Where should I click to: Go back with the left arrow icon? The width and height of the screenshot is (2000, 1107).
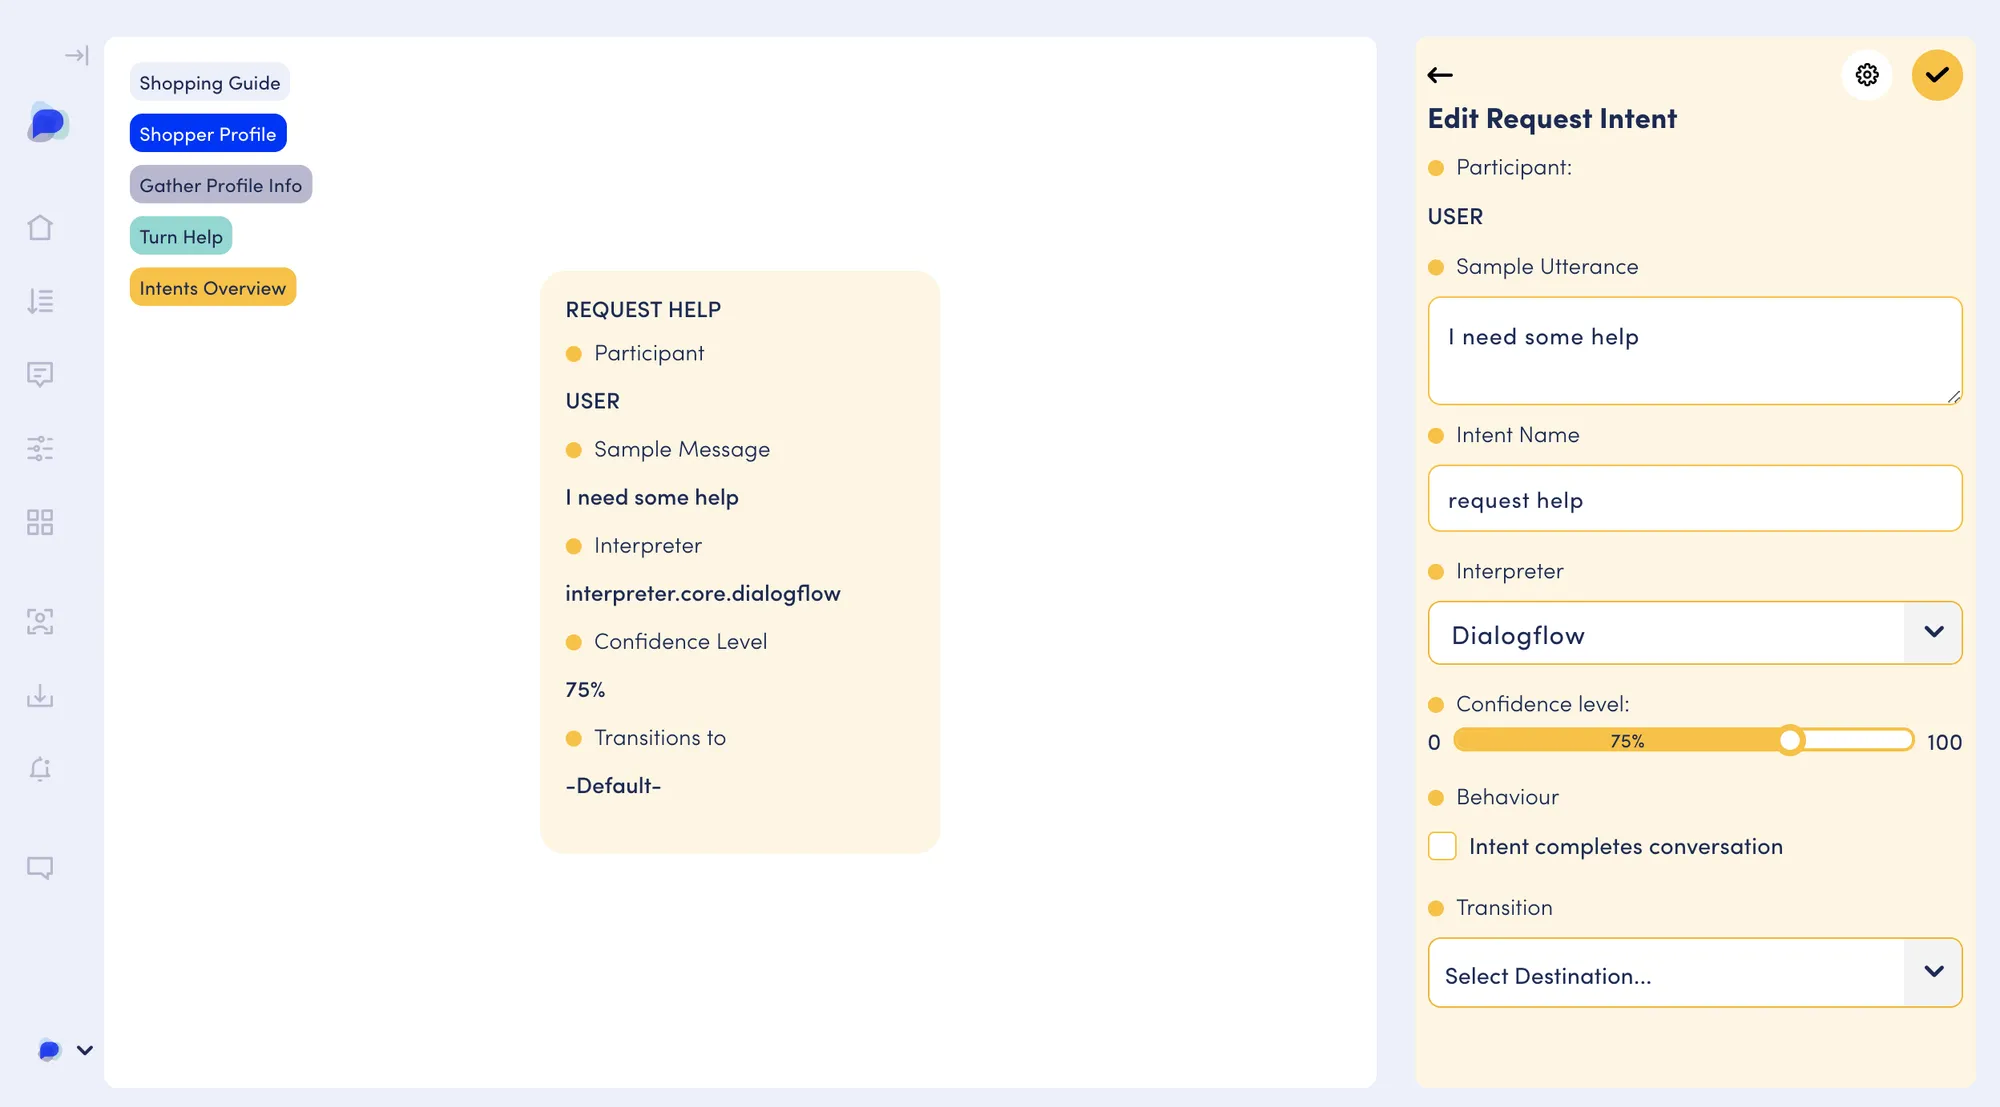click(x=1440, y=75)
